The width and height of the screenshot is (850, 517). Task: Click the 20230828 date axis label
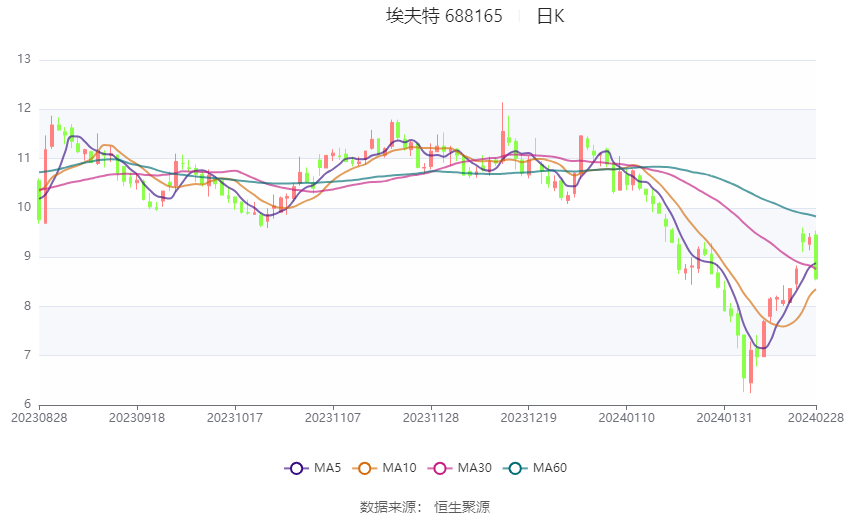point(39,418)
